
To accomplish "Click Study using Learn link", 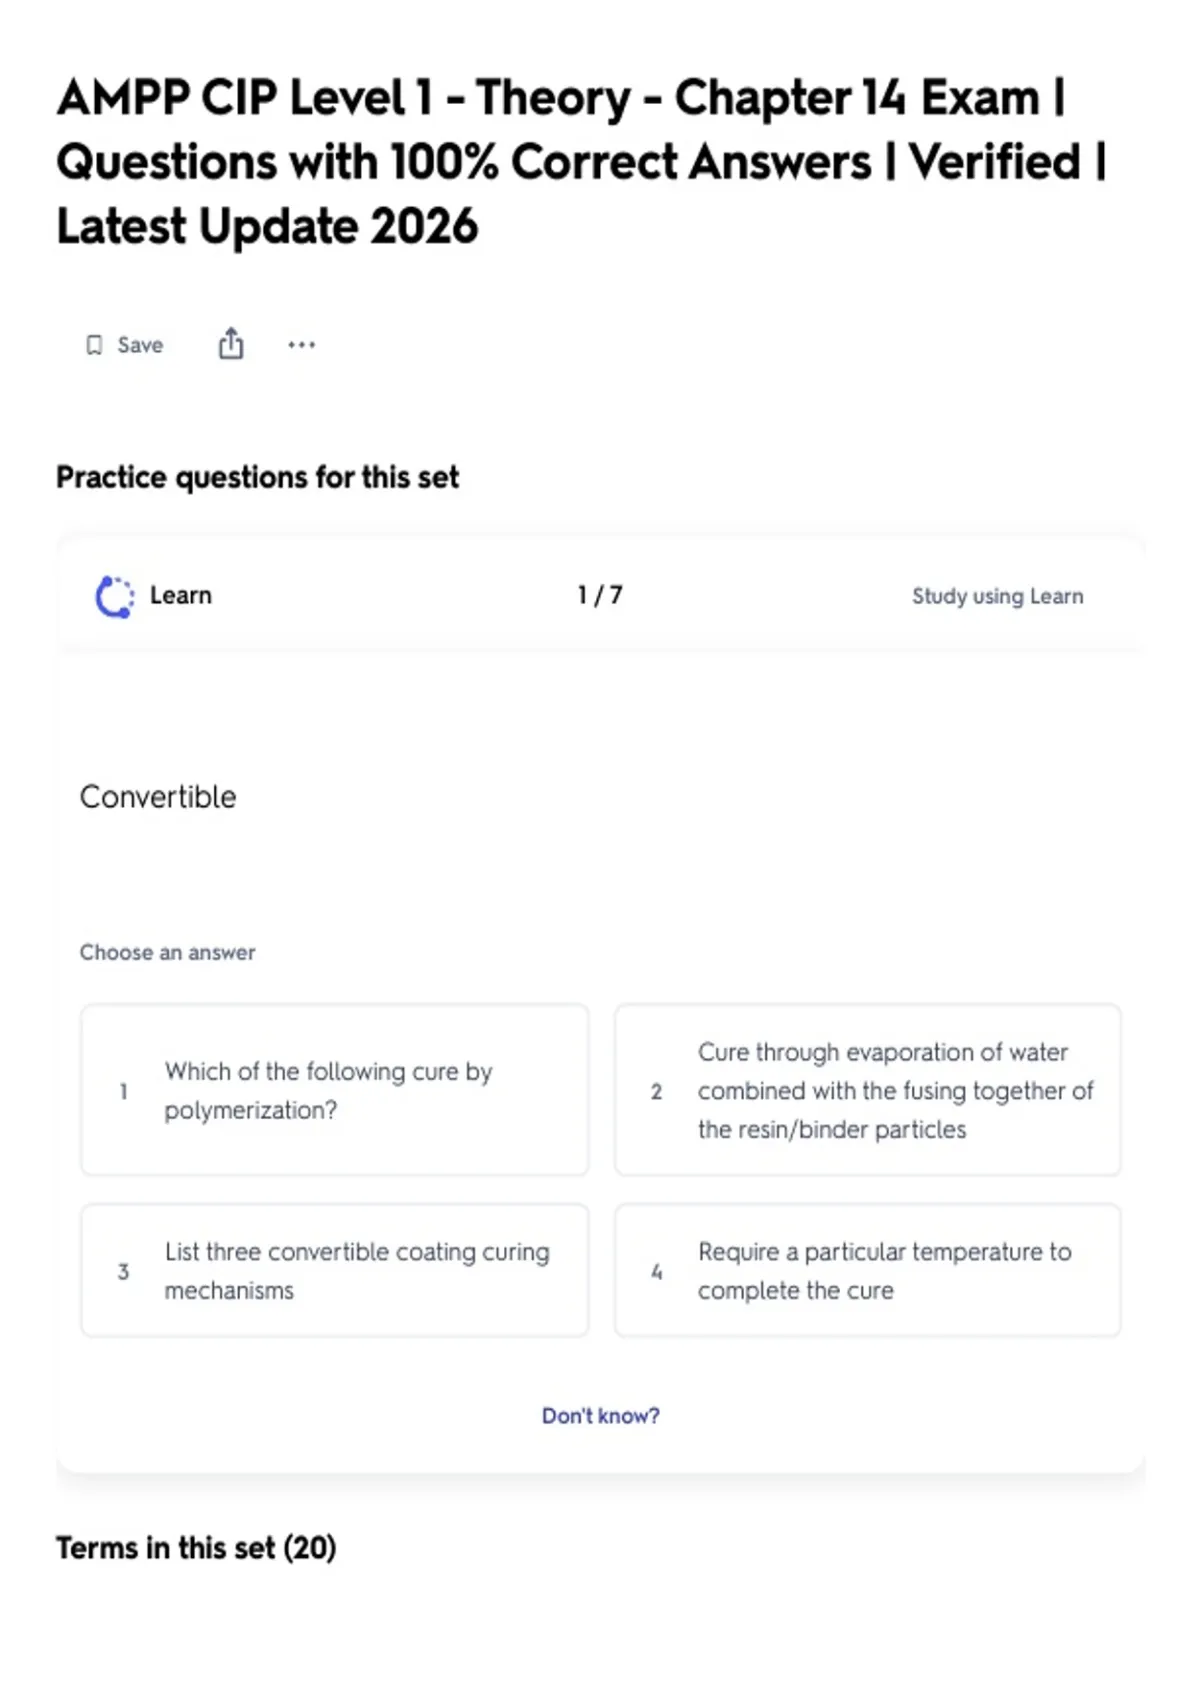I will (x=997, y=596).
